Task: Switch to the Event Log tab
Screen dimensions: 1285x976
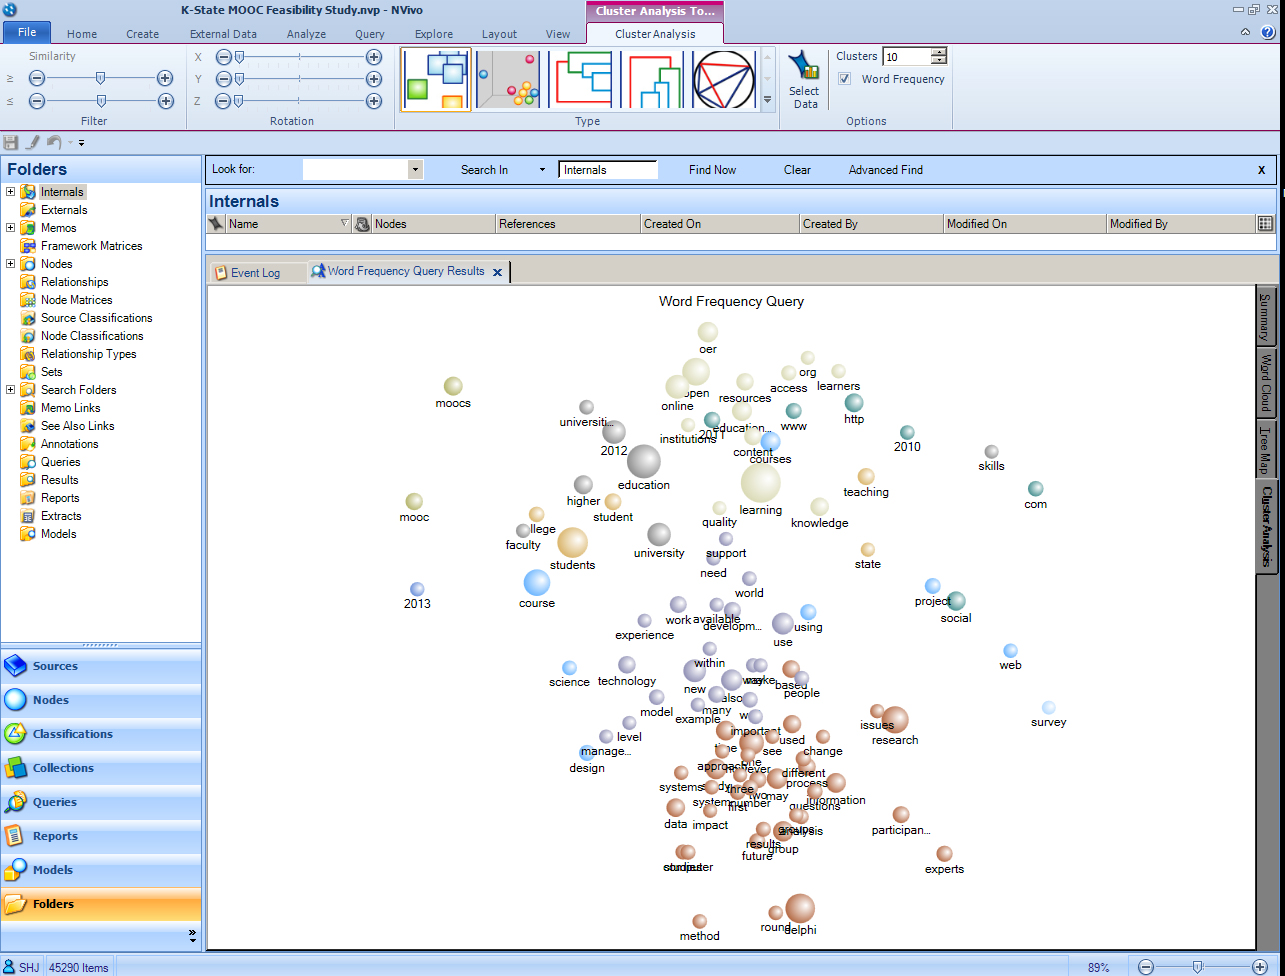Action: click(255, 272)
